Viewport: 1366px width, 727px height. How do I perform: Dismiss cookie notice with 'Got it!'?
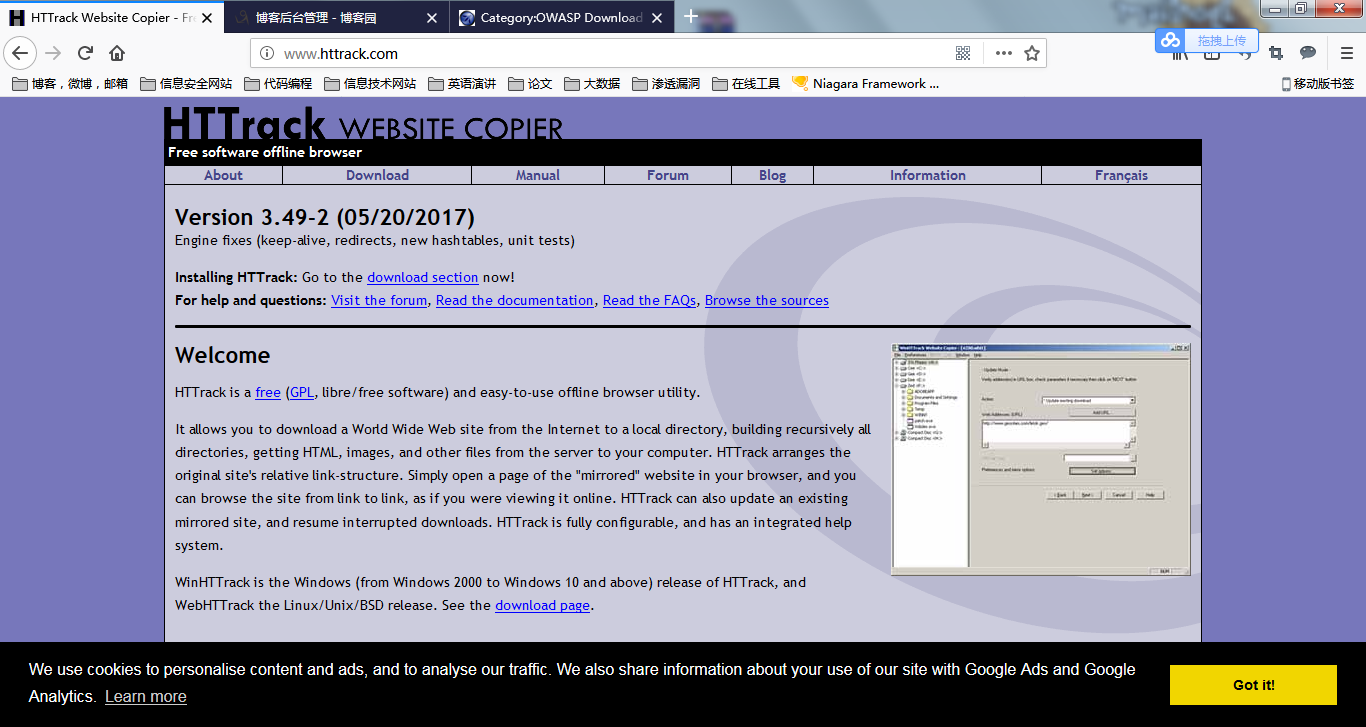(x=1253, y=685)
